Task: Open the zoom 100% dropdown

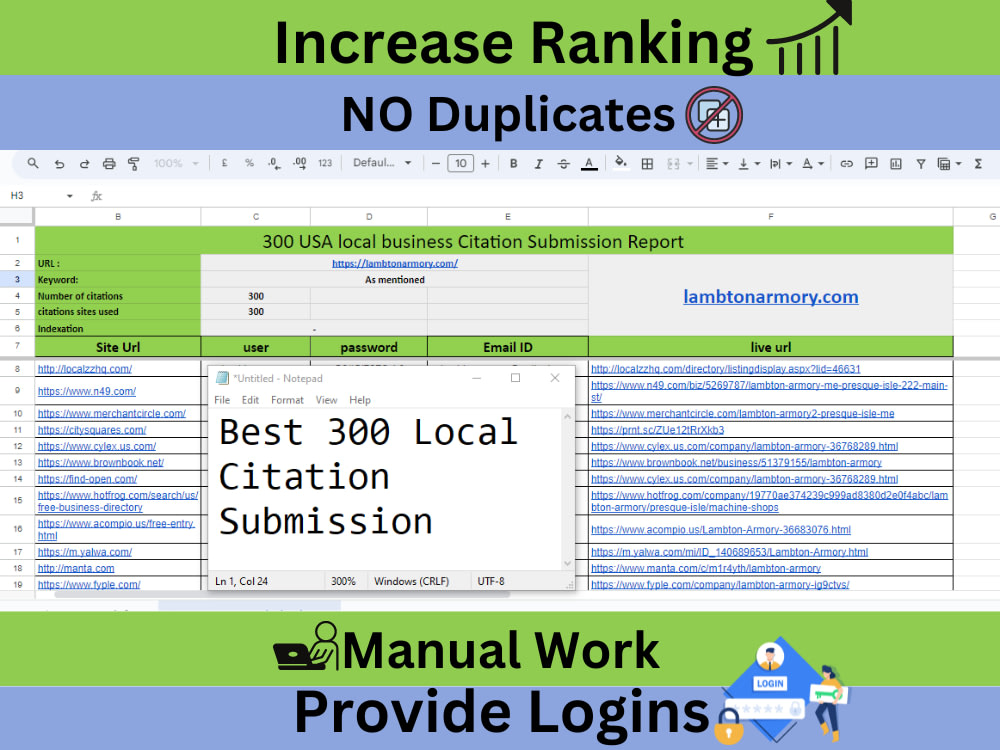Action: 177,163
